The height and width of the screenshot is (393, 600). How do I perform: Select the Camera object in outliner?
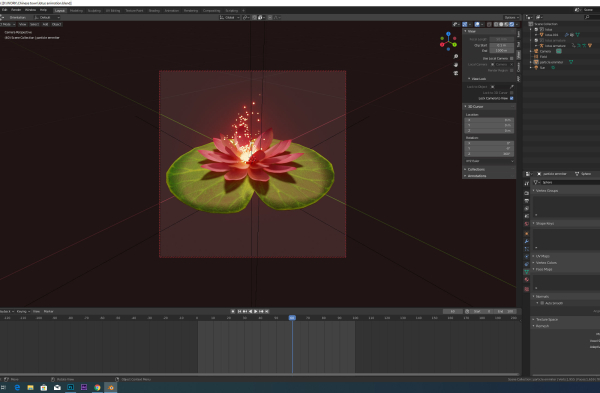545,51
